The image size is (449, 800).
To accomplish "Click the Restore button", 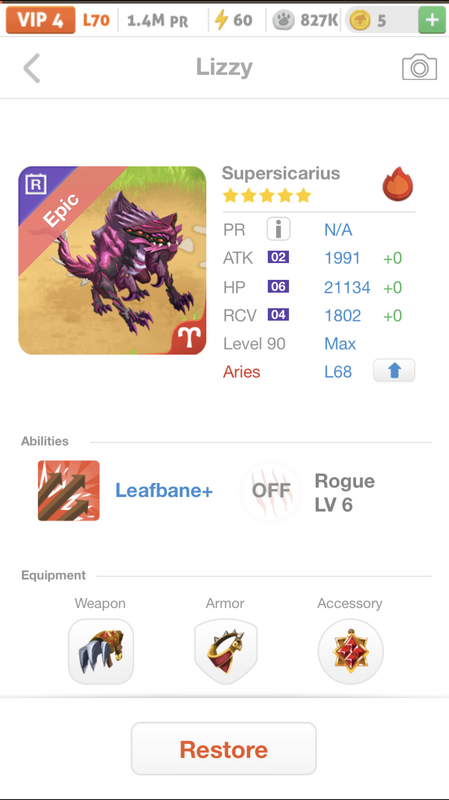I will [x=224, y=748].
